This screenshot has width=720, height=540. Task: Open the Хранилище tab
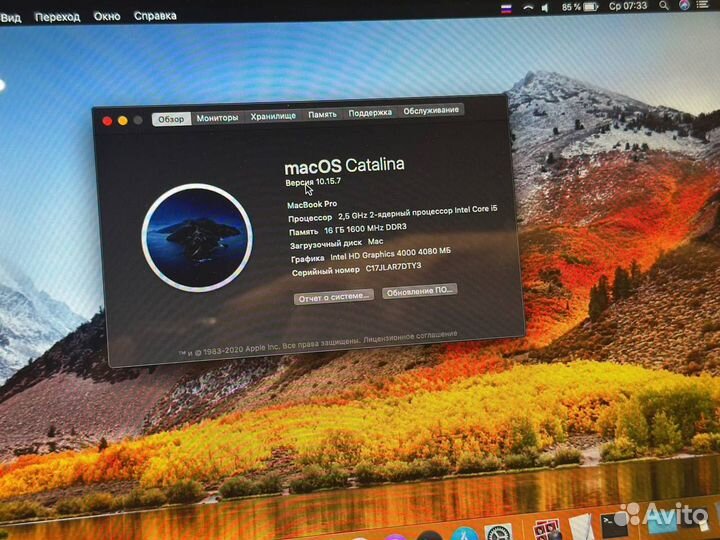pos(273,116)
